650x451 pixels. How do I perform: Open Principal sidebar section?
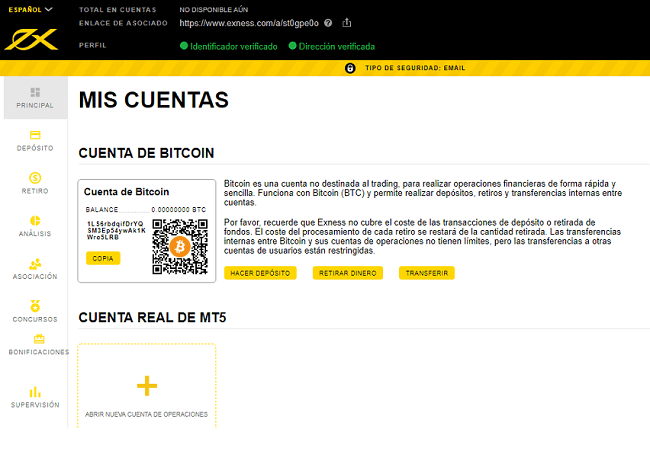point(36,98)
